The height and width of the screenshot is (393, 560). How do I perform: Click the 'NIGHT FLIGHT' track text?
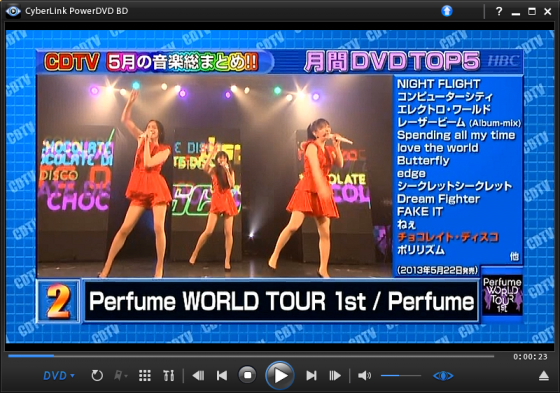click(439, 84)
